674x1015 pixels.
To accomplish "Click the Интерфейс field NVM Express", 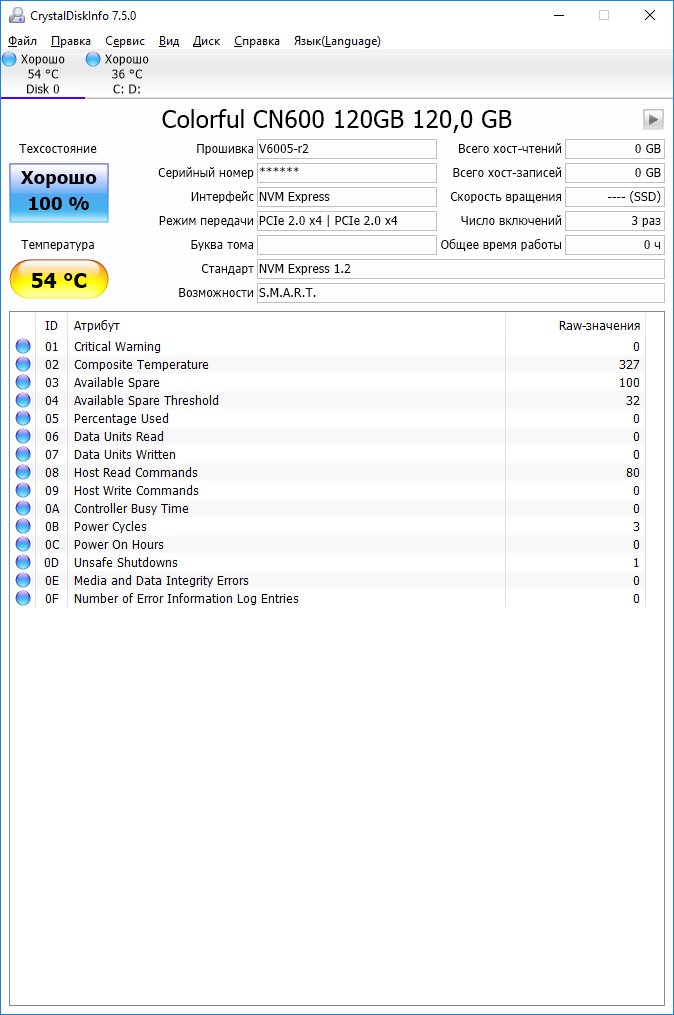I will click(x=346, y=197).
